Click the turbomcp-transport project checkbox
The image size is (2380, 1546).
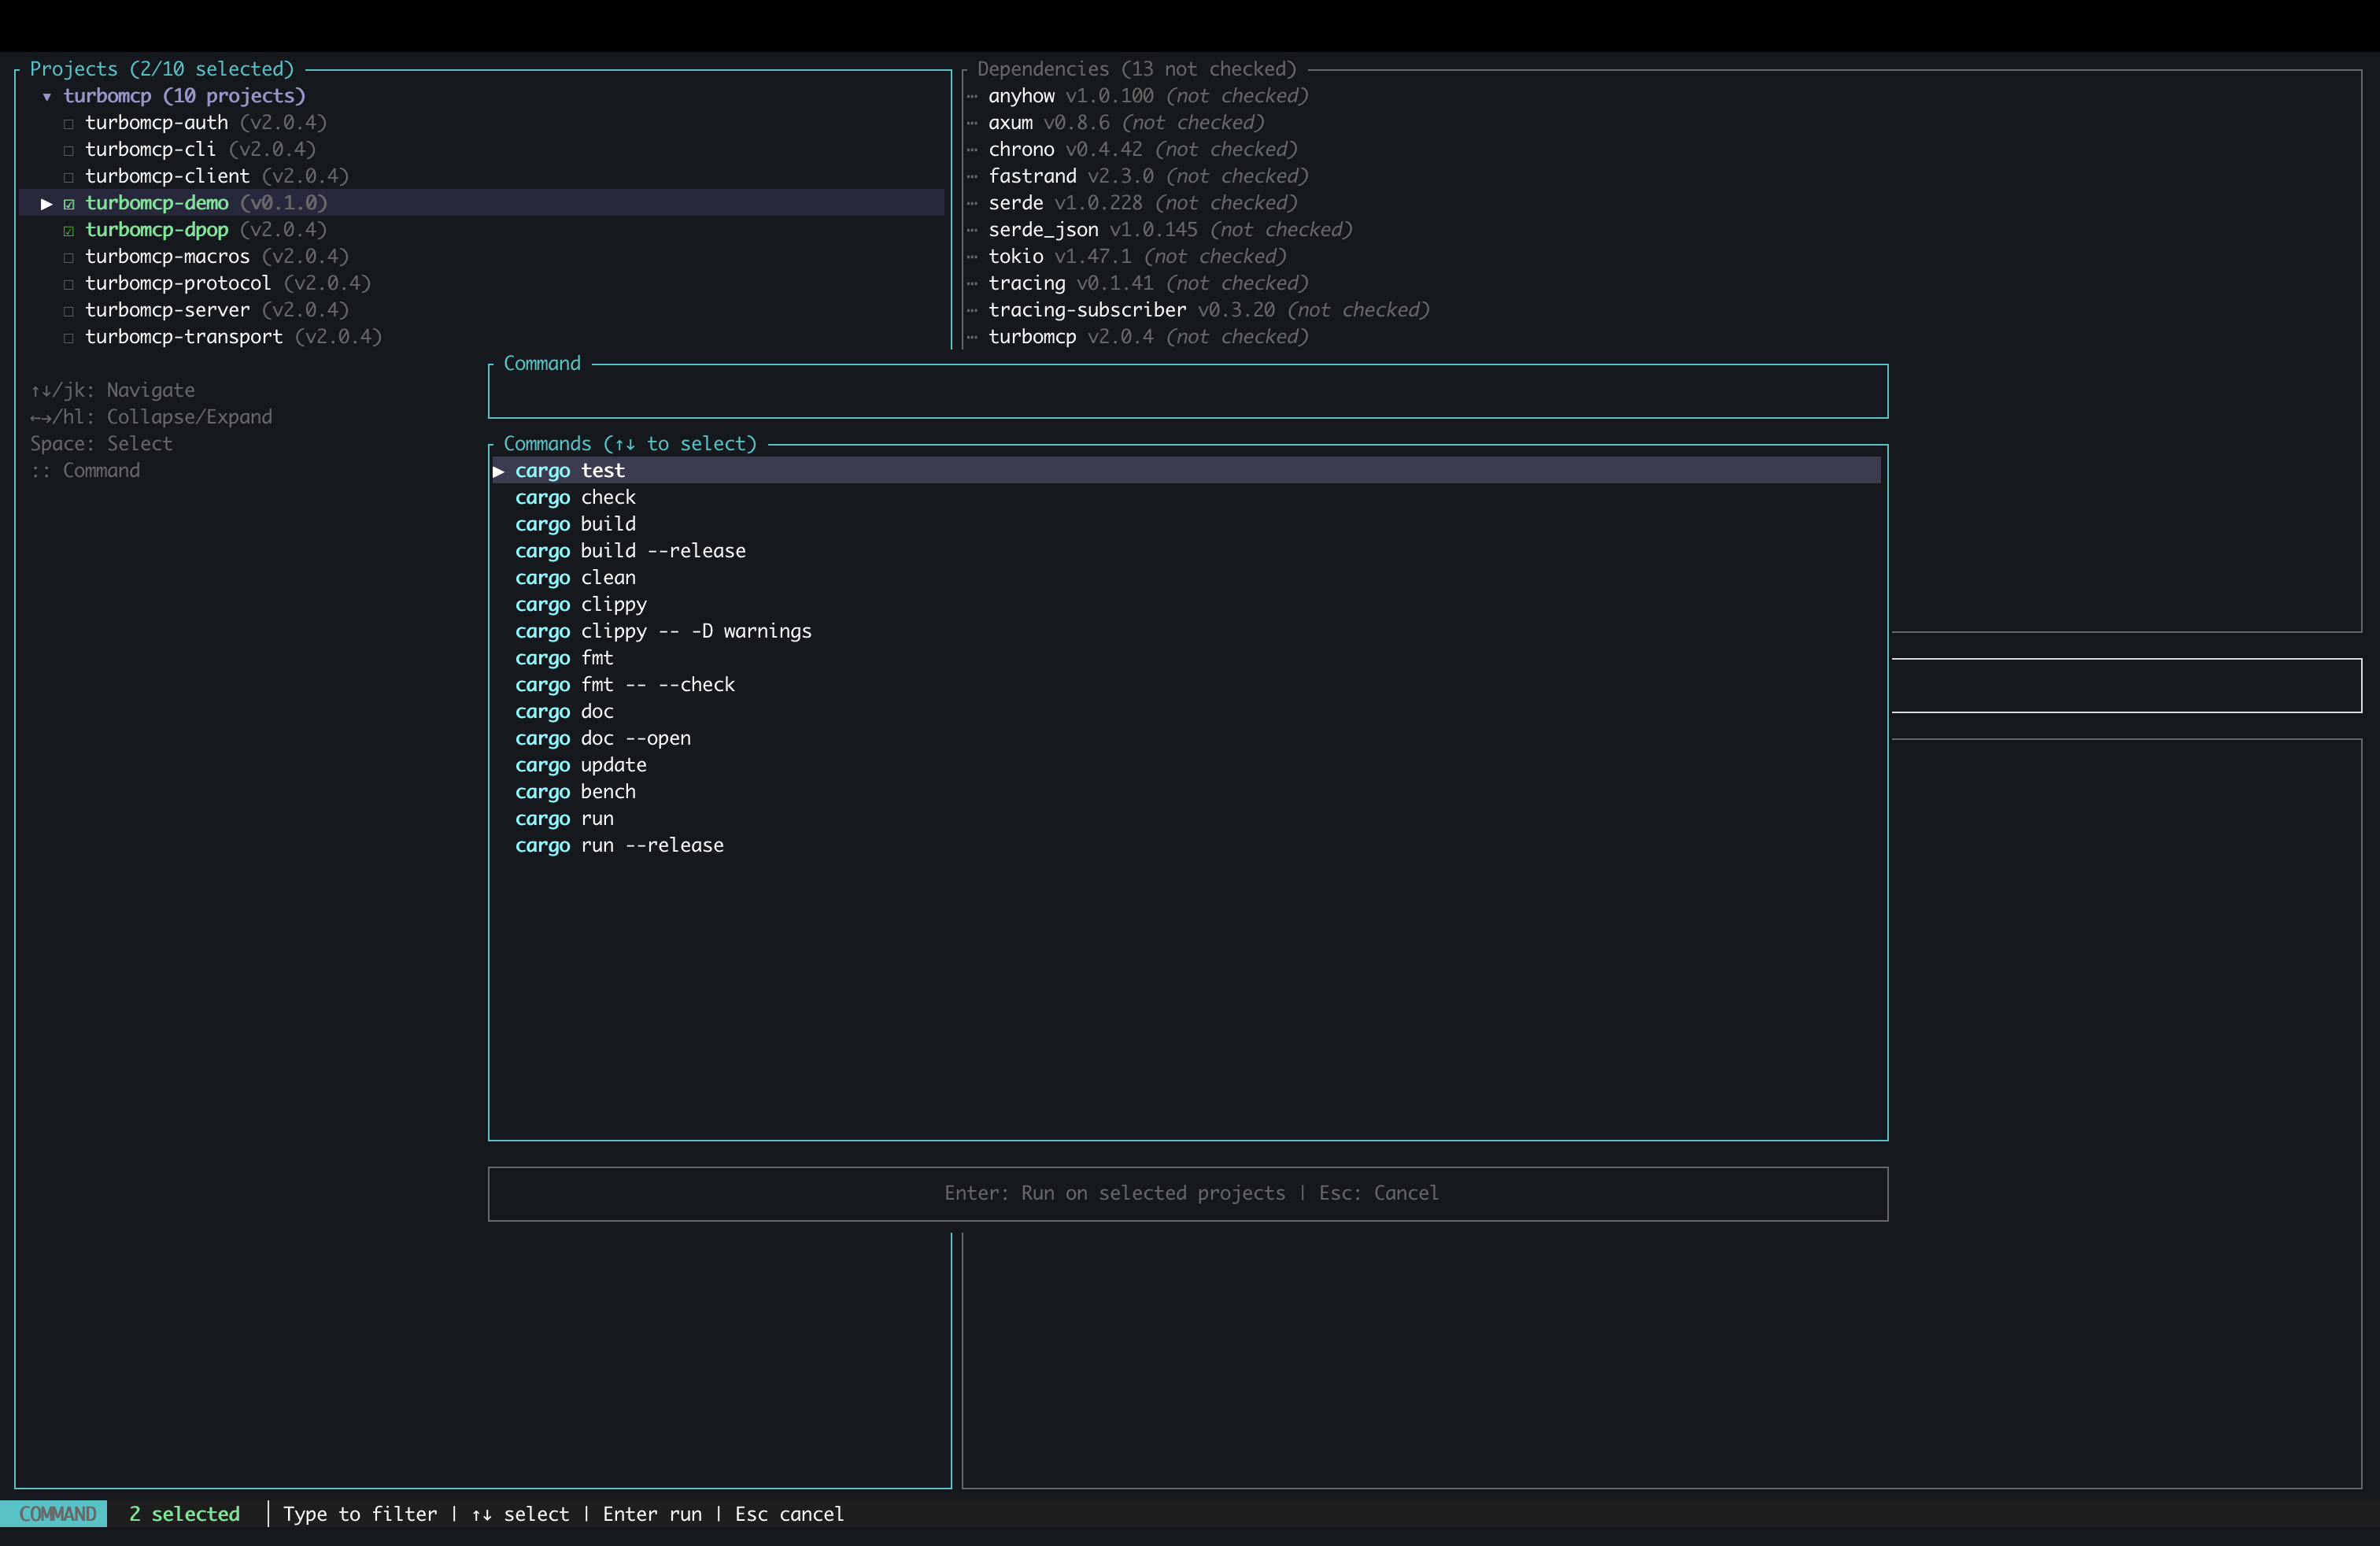click(x=68, y=338)
